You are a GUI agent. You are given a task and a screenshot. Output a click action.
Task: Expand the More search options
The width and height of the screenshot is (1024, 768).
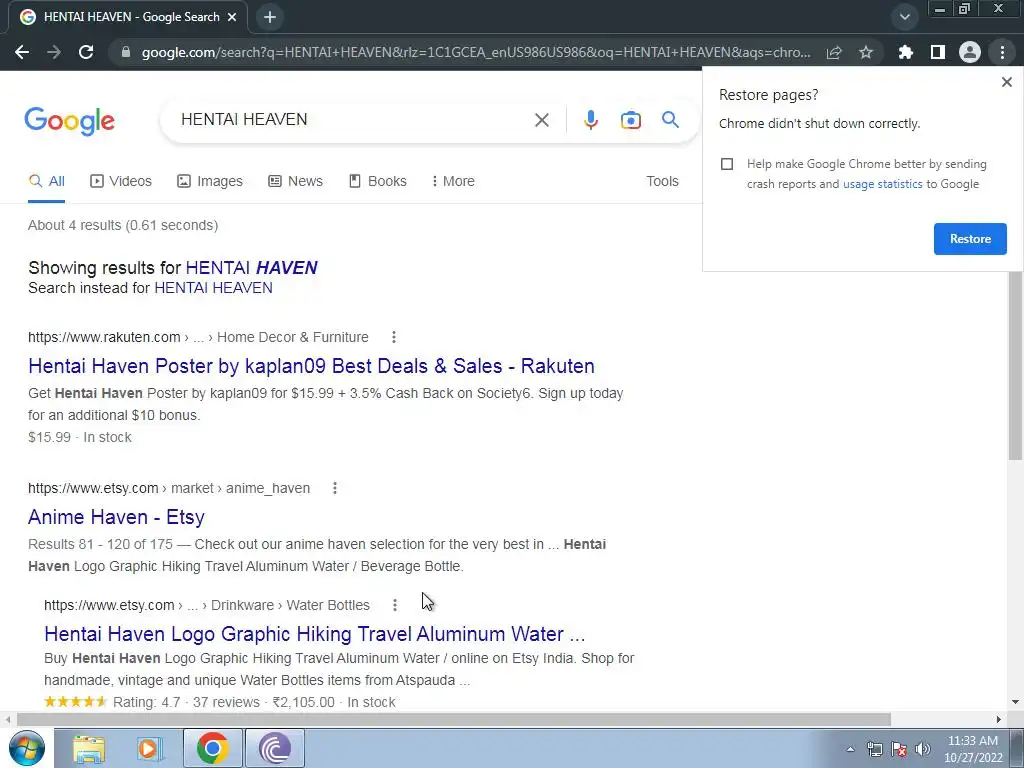[x=453, y=181]
